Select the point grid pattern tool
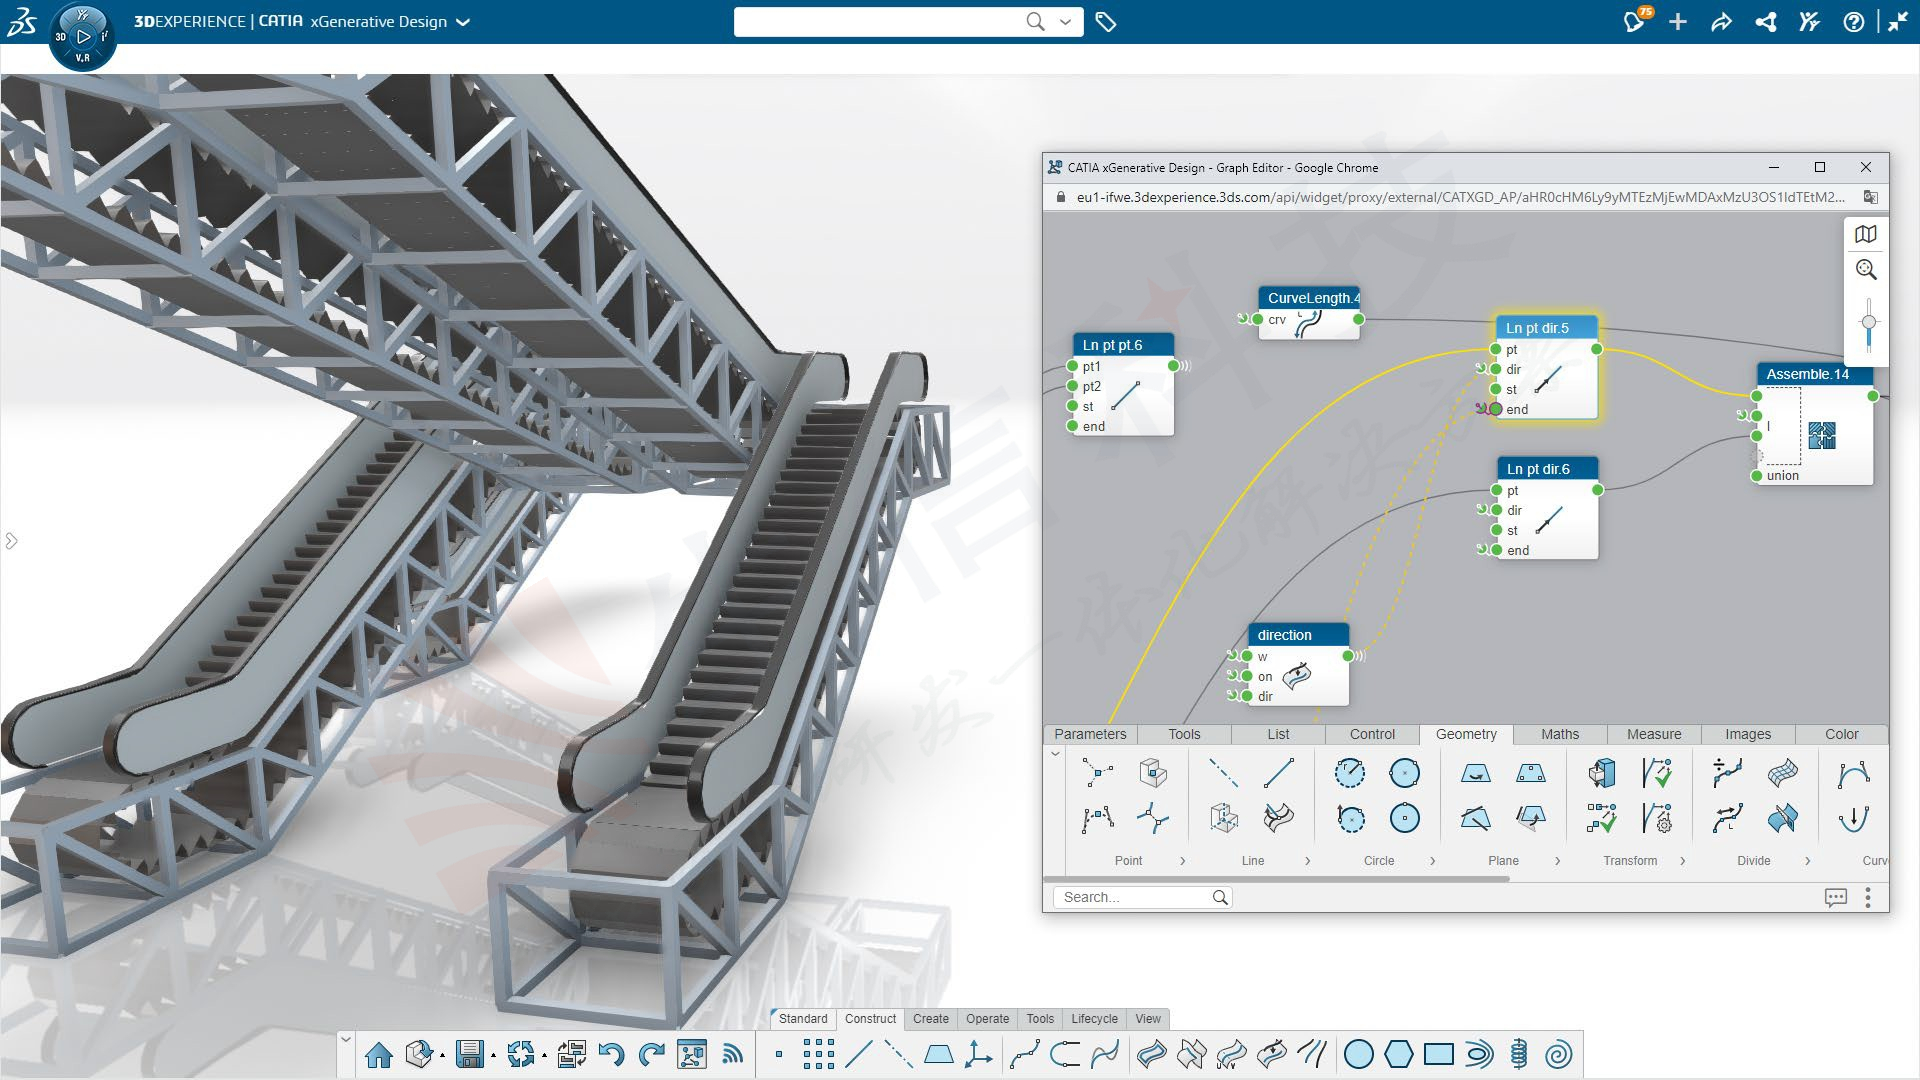Viewport: 1920px width, 1080px height. tap(818, 1054)
